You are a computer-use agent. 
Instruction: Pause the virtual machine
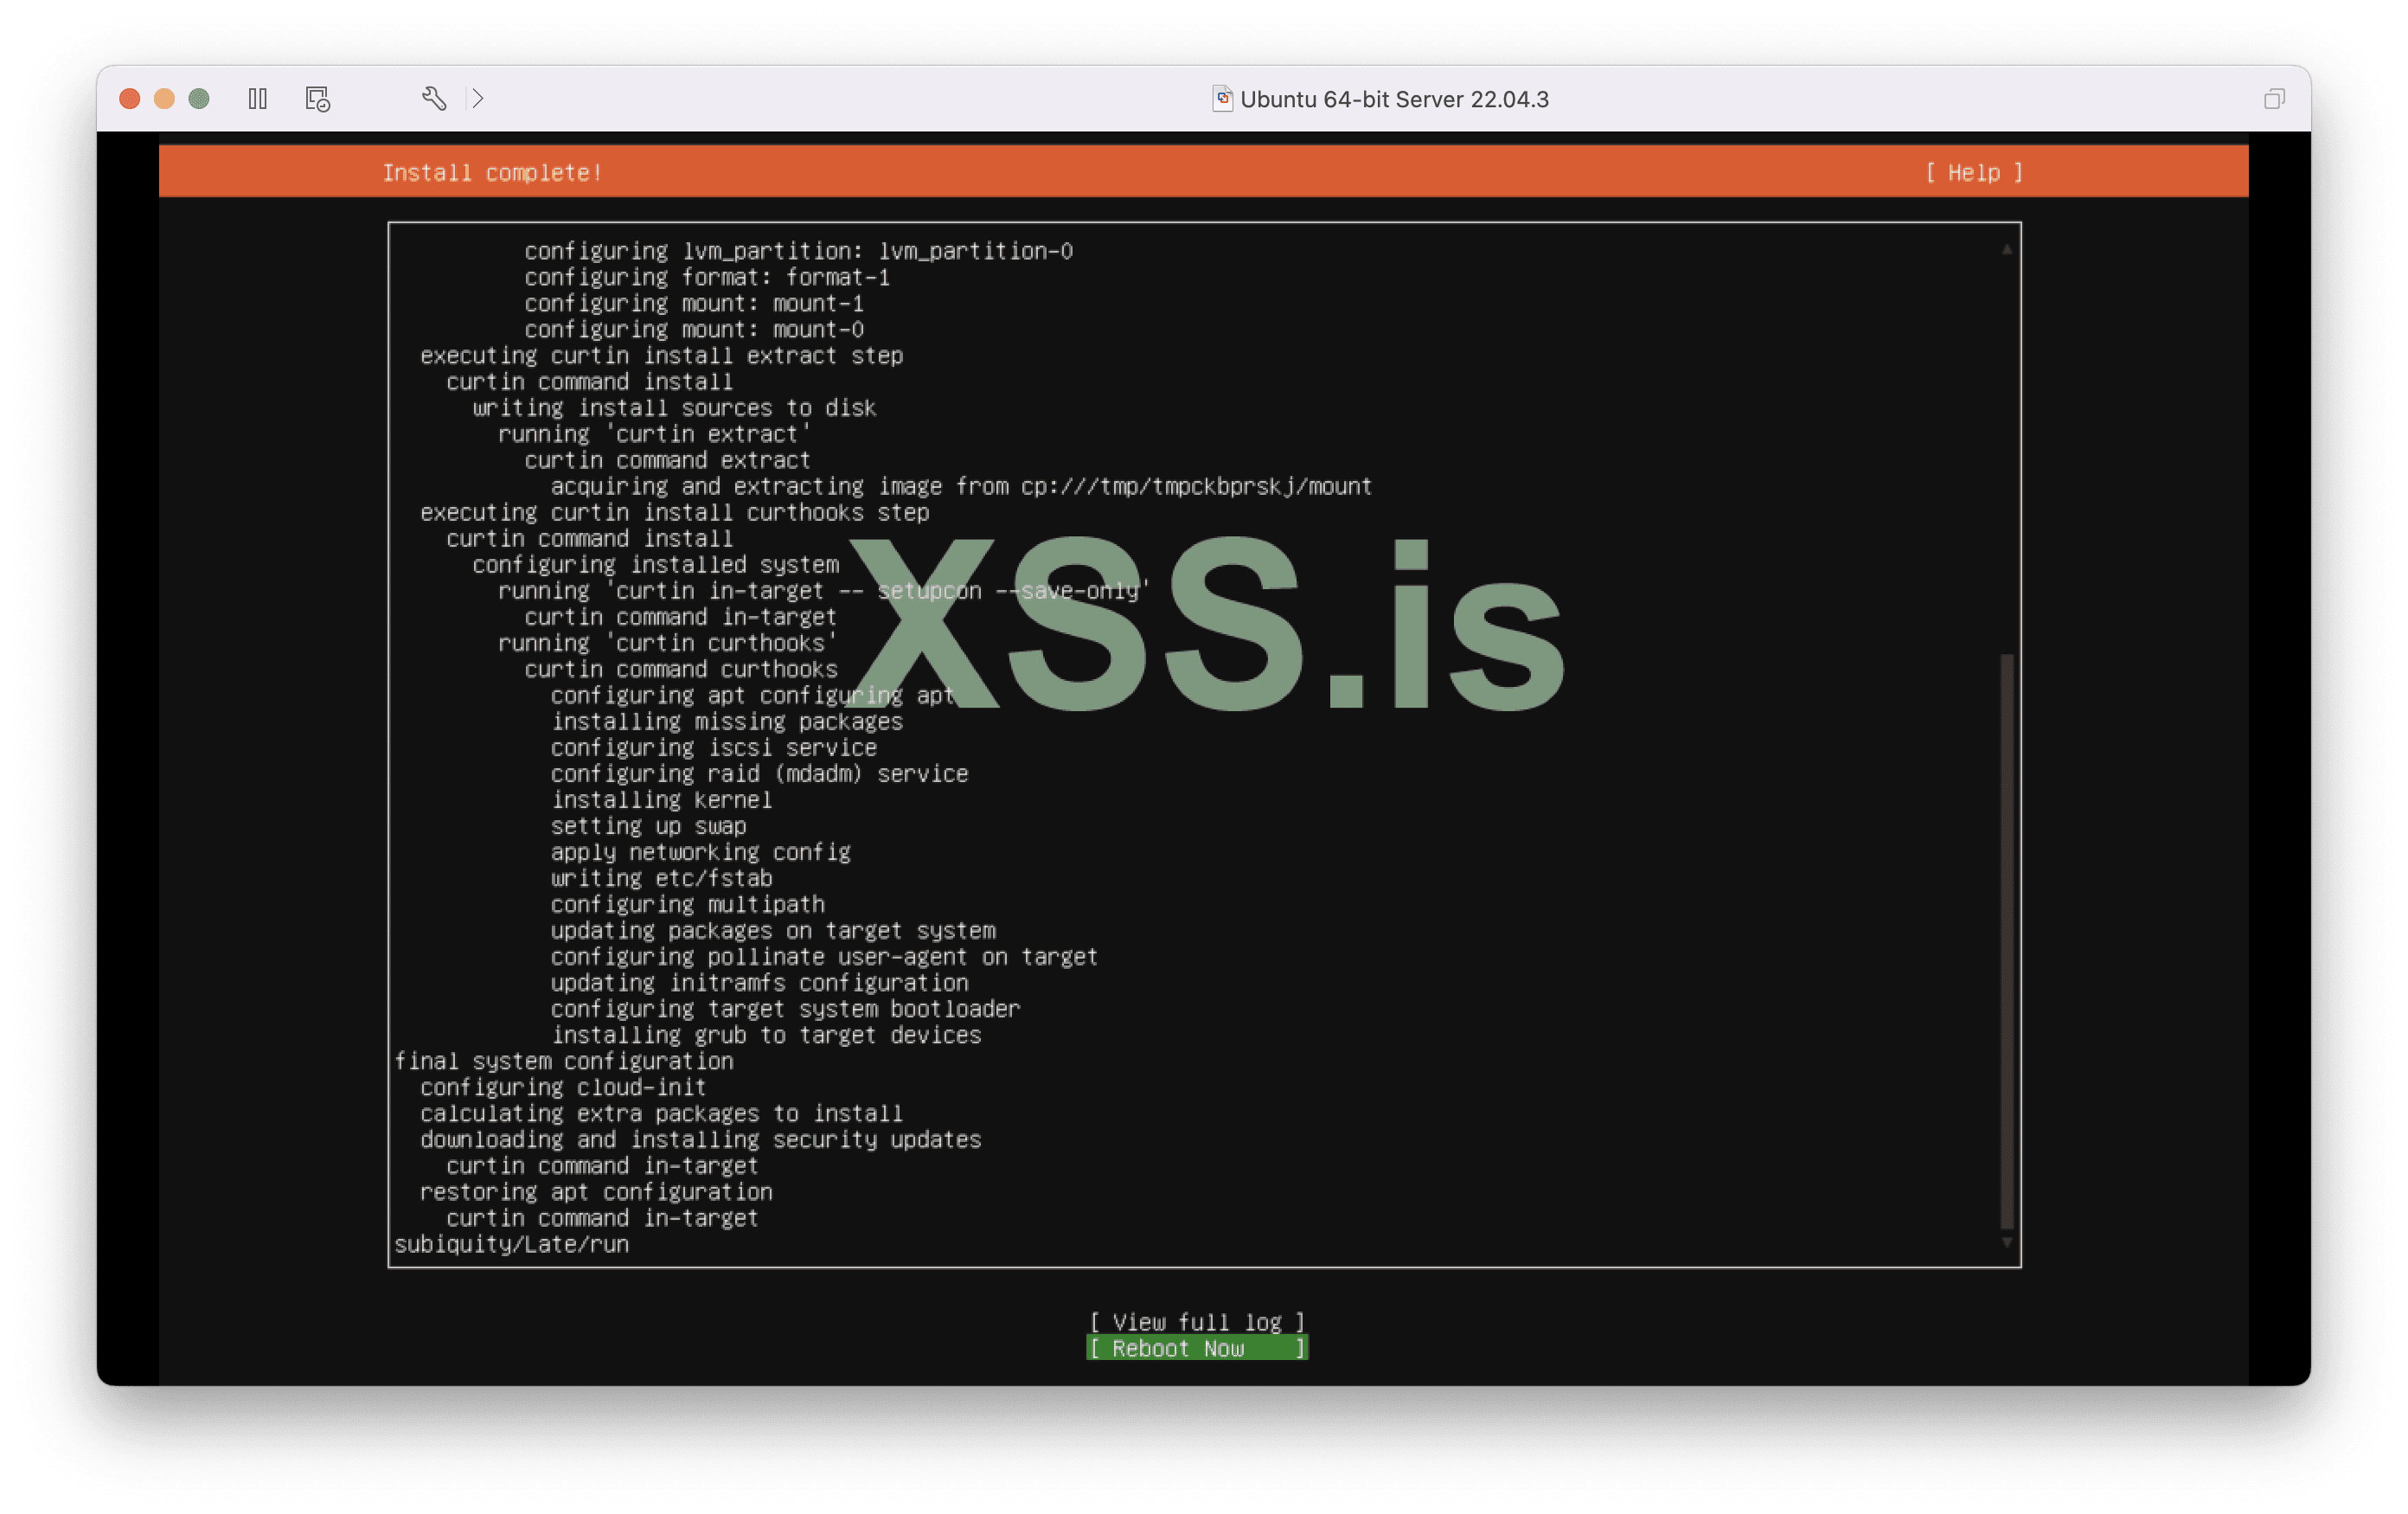coord(257,99)
